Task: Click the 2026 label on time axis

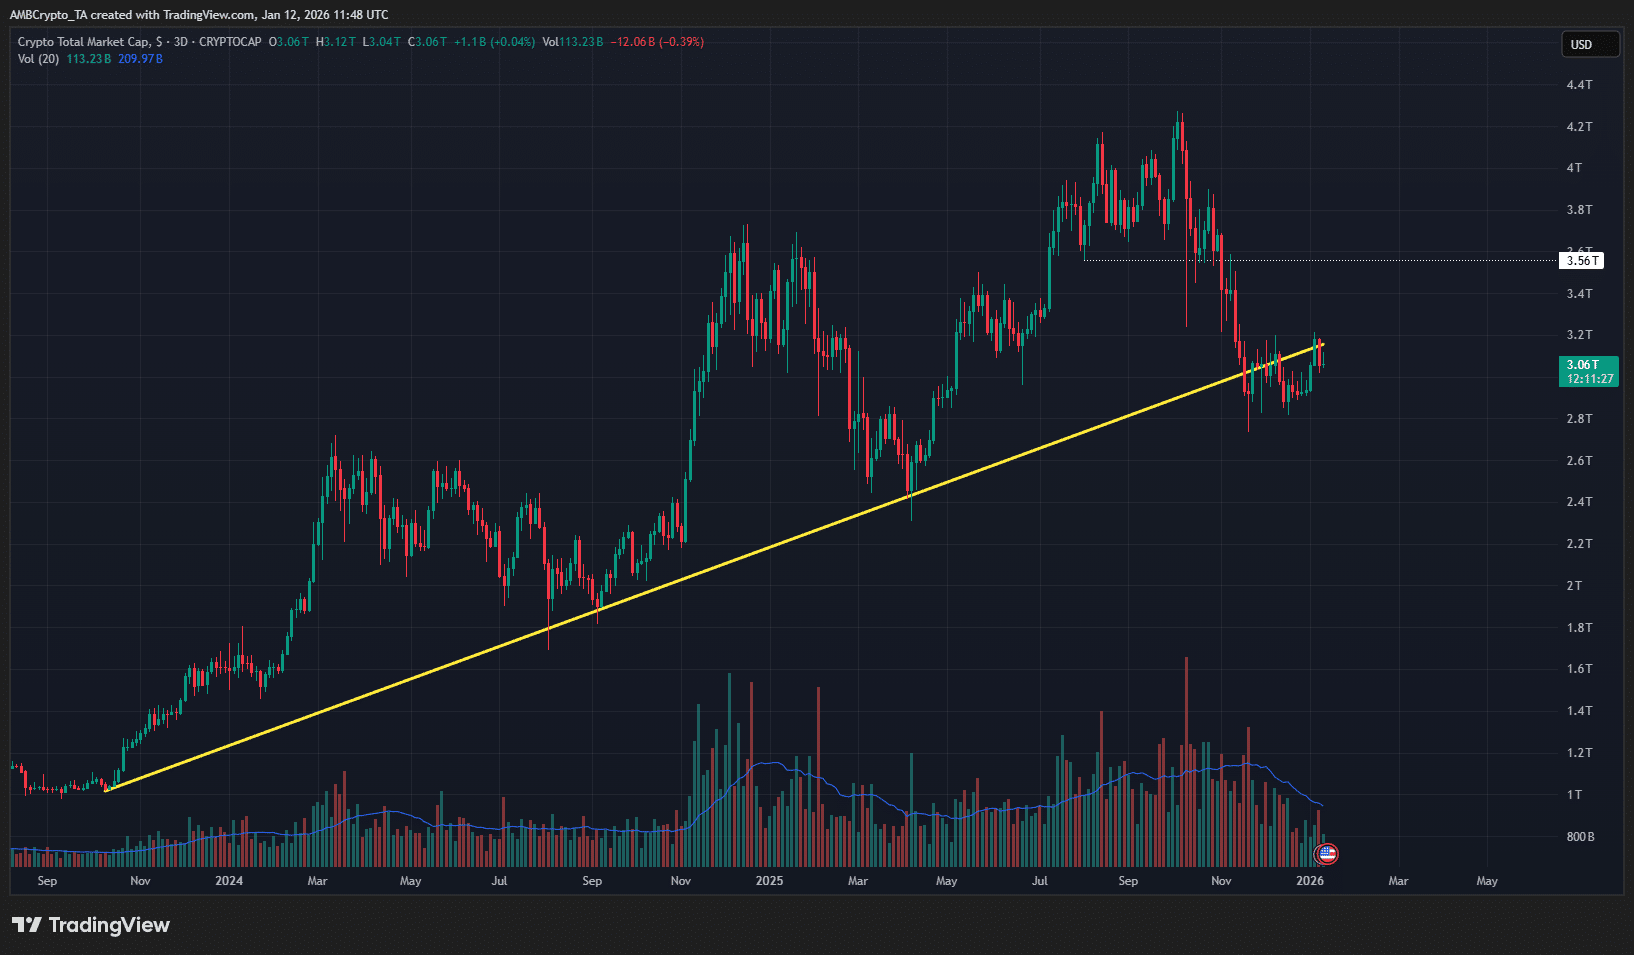Action: (x=1309, y=881)
